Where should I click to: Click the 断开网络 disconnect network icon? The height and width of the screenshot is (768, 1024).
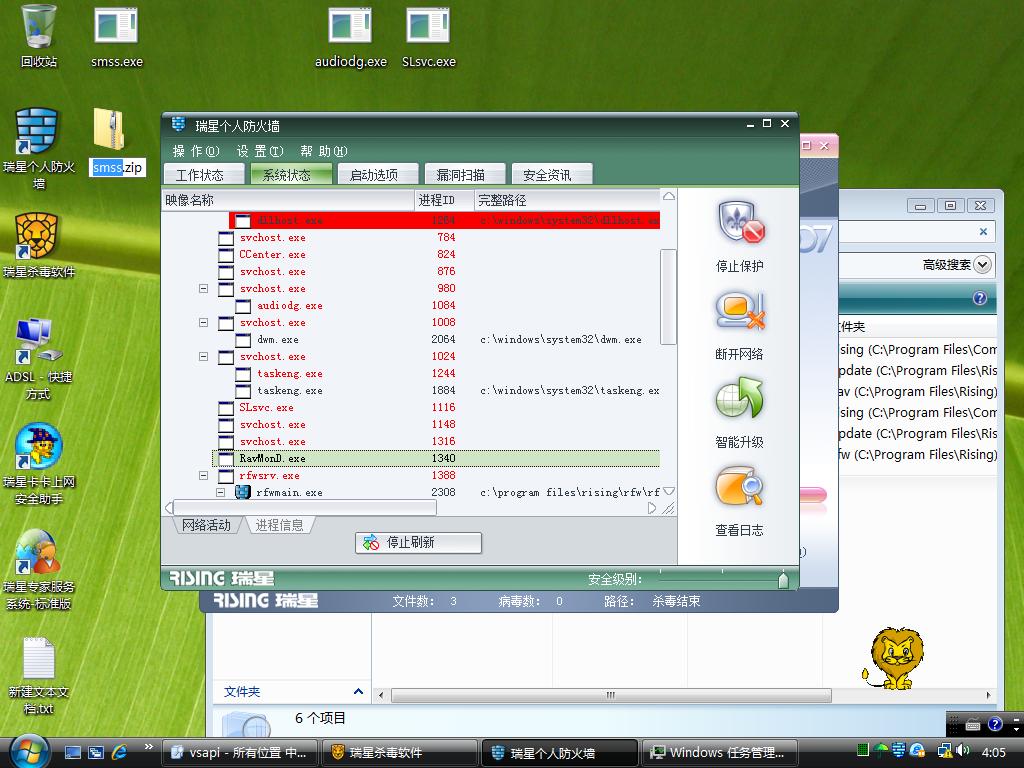click(x=739, y=312)
